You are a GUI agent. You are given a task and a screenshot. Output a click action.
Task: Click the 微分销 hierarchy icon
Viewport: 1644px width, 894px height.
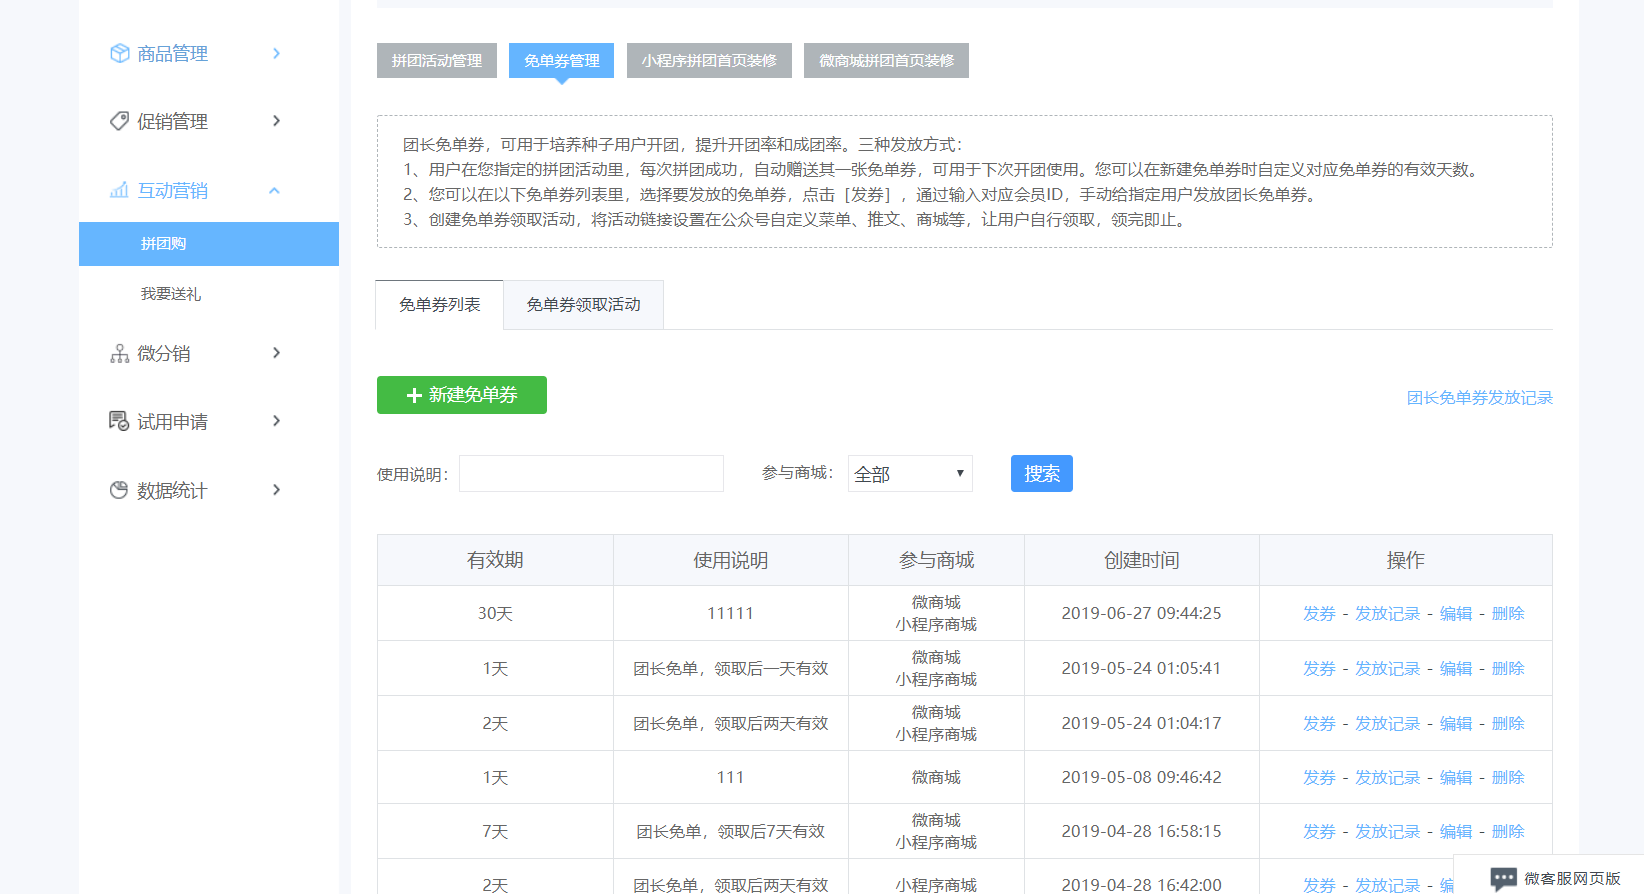tap(119, 353)
